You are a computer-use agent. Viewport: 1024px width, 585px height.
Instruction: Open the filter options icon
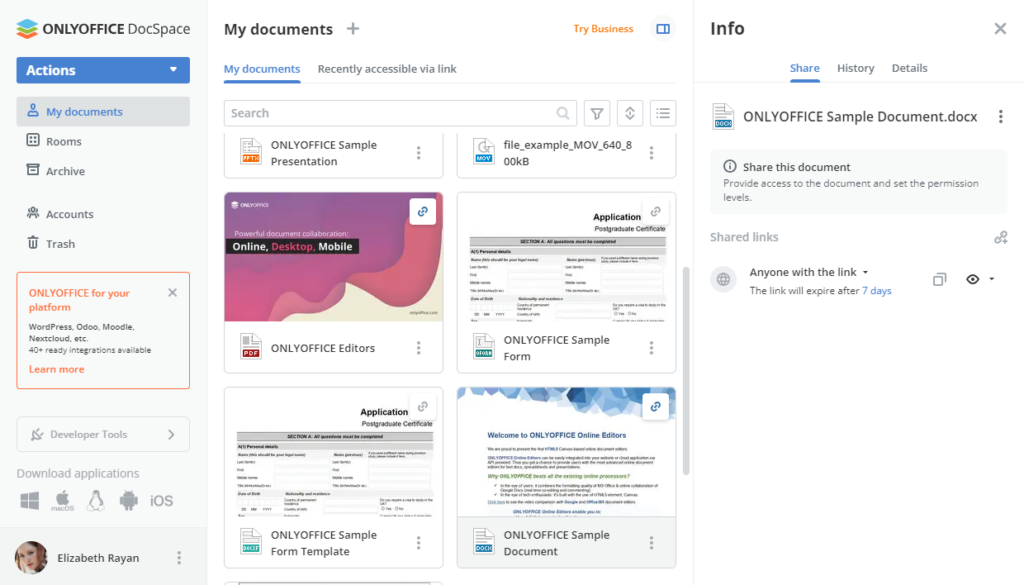tap(597, 113)
